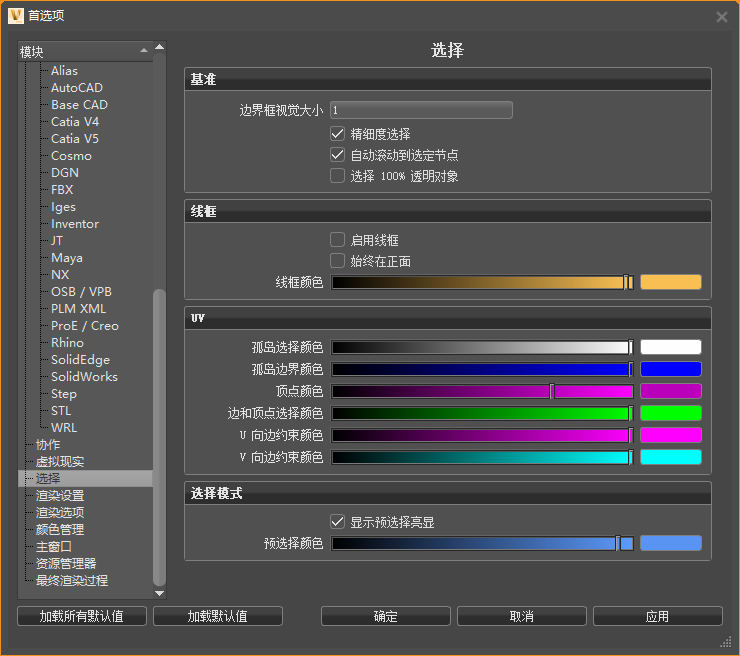Click the 顶点颜色 purple slider
Image resolution: width=740 pixels, height=656 pixels.
click(x=482, y=391)
